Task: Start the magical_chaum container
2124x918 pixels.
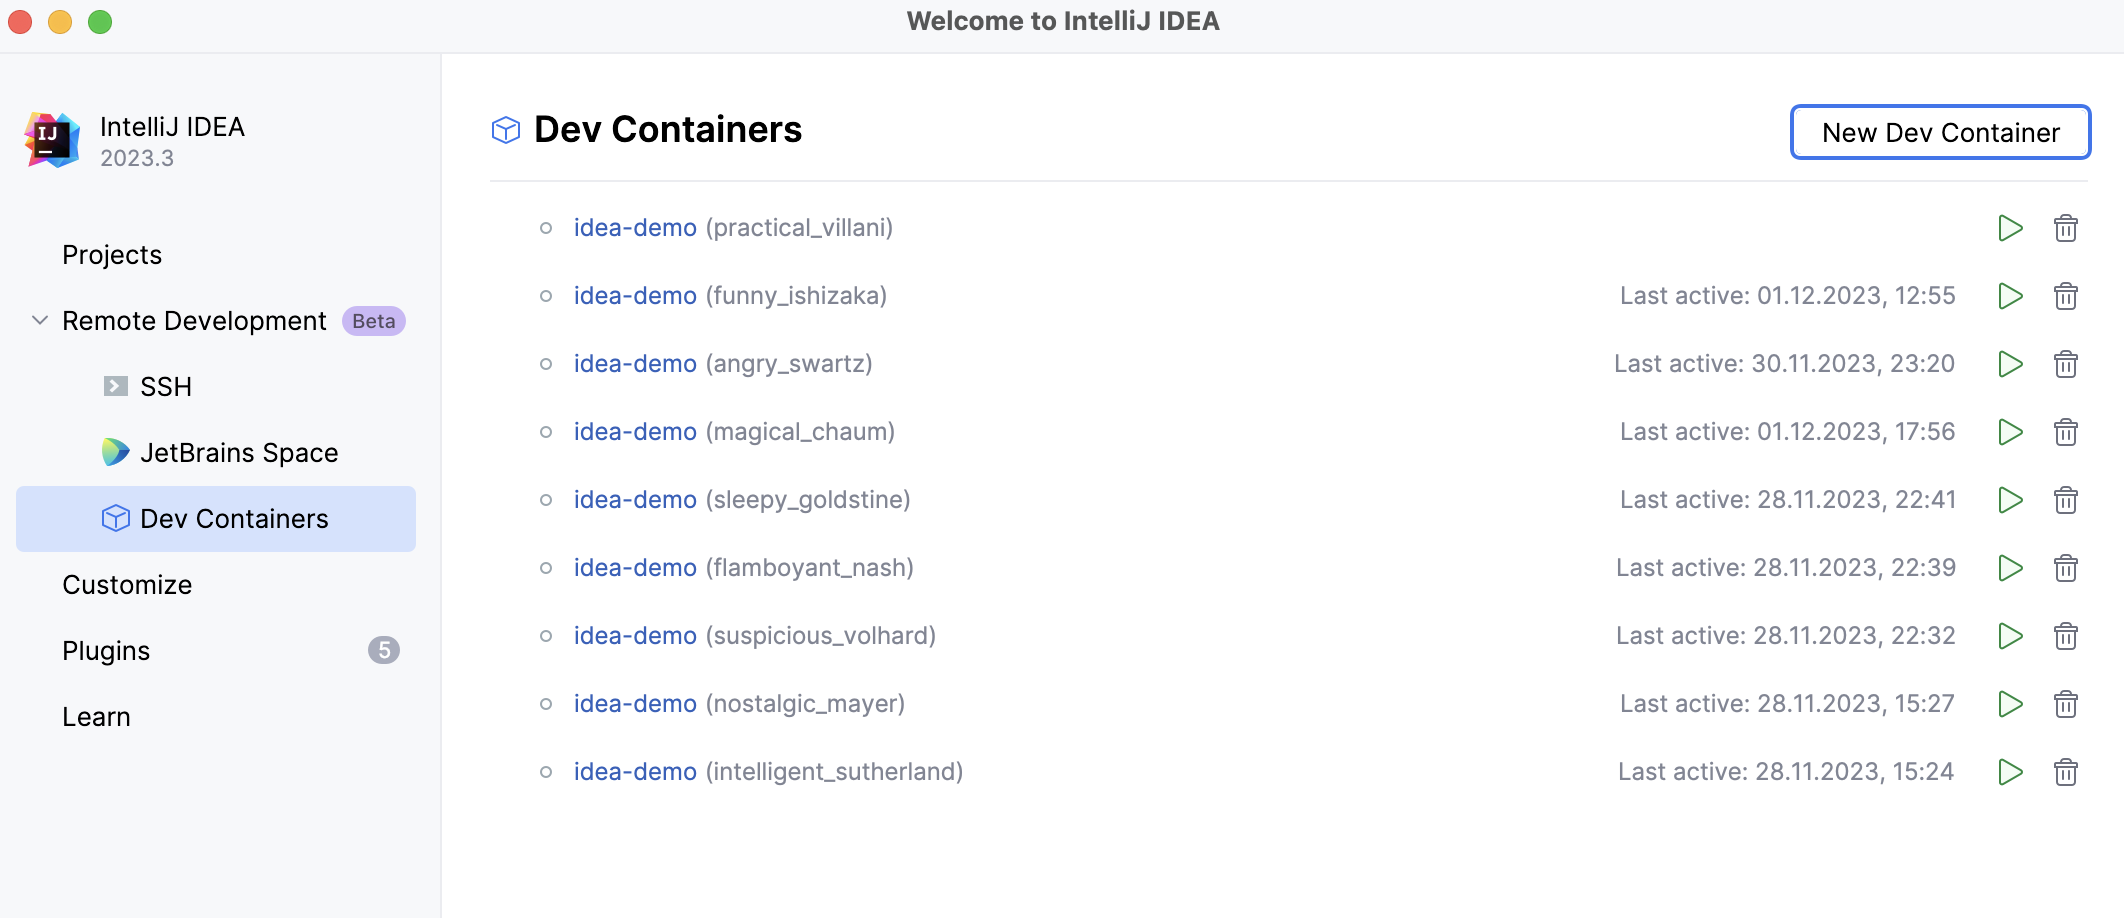Action: click(x=2010, y=432)
